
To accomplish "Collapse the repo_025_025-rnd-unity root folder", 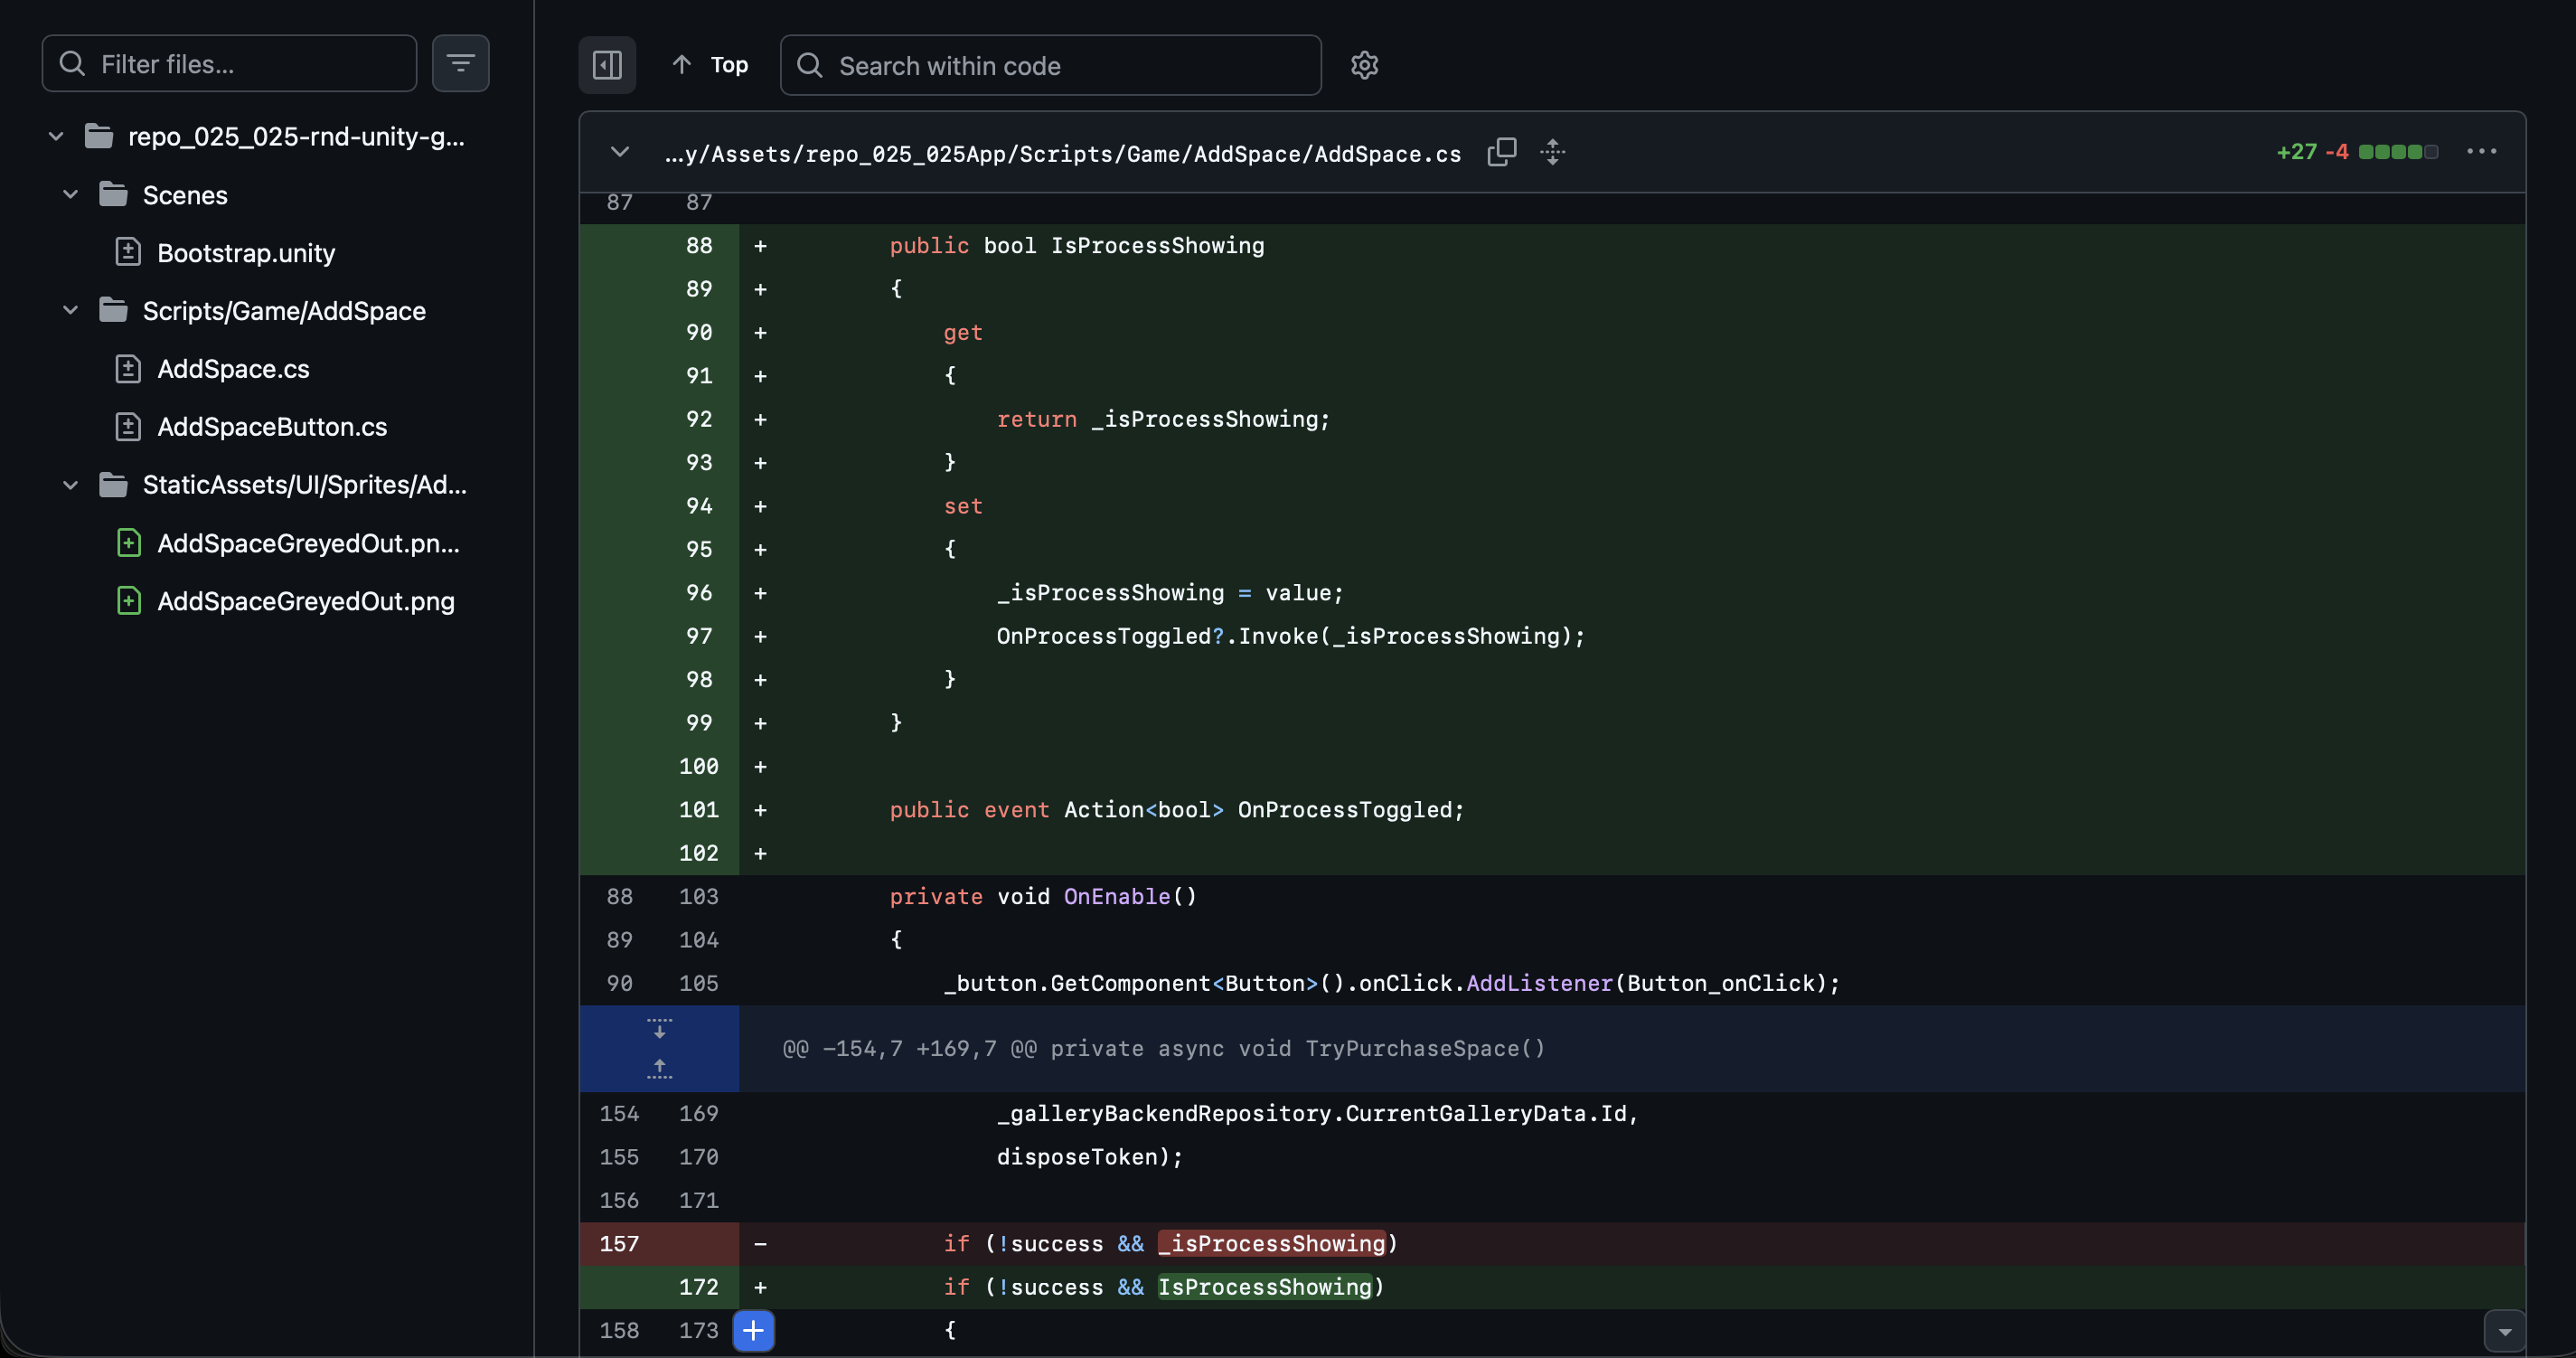I will click(x=56, y=136).
